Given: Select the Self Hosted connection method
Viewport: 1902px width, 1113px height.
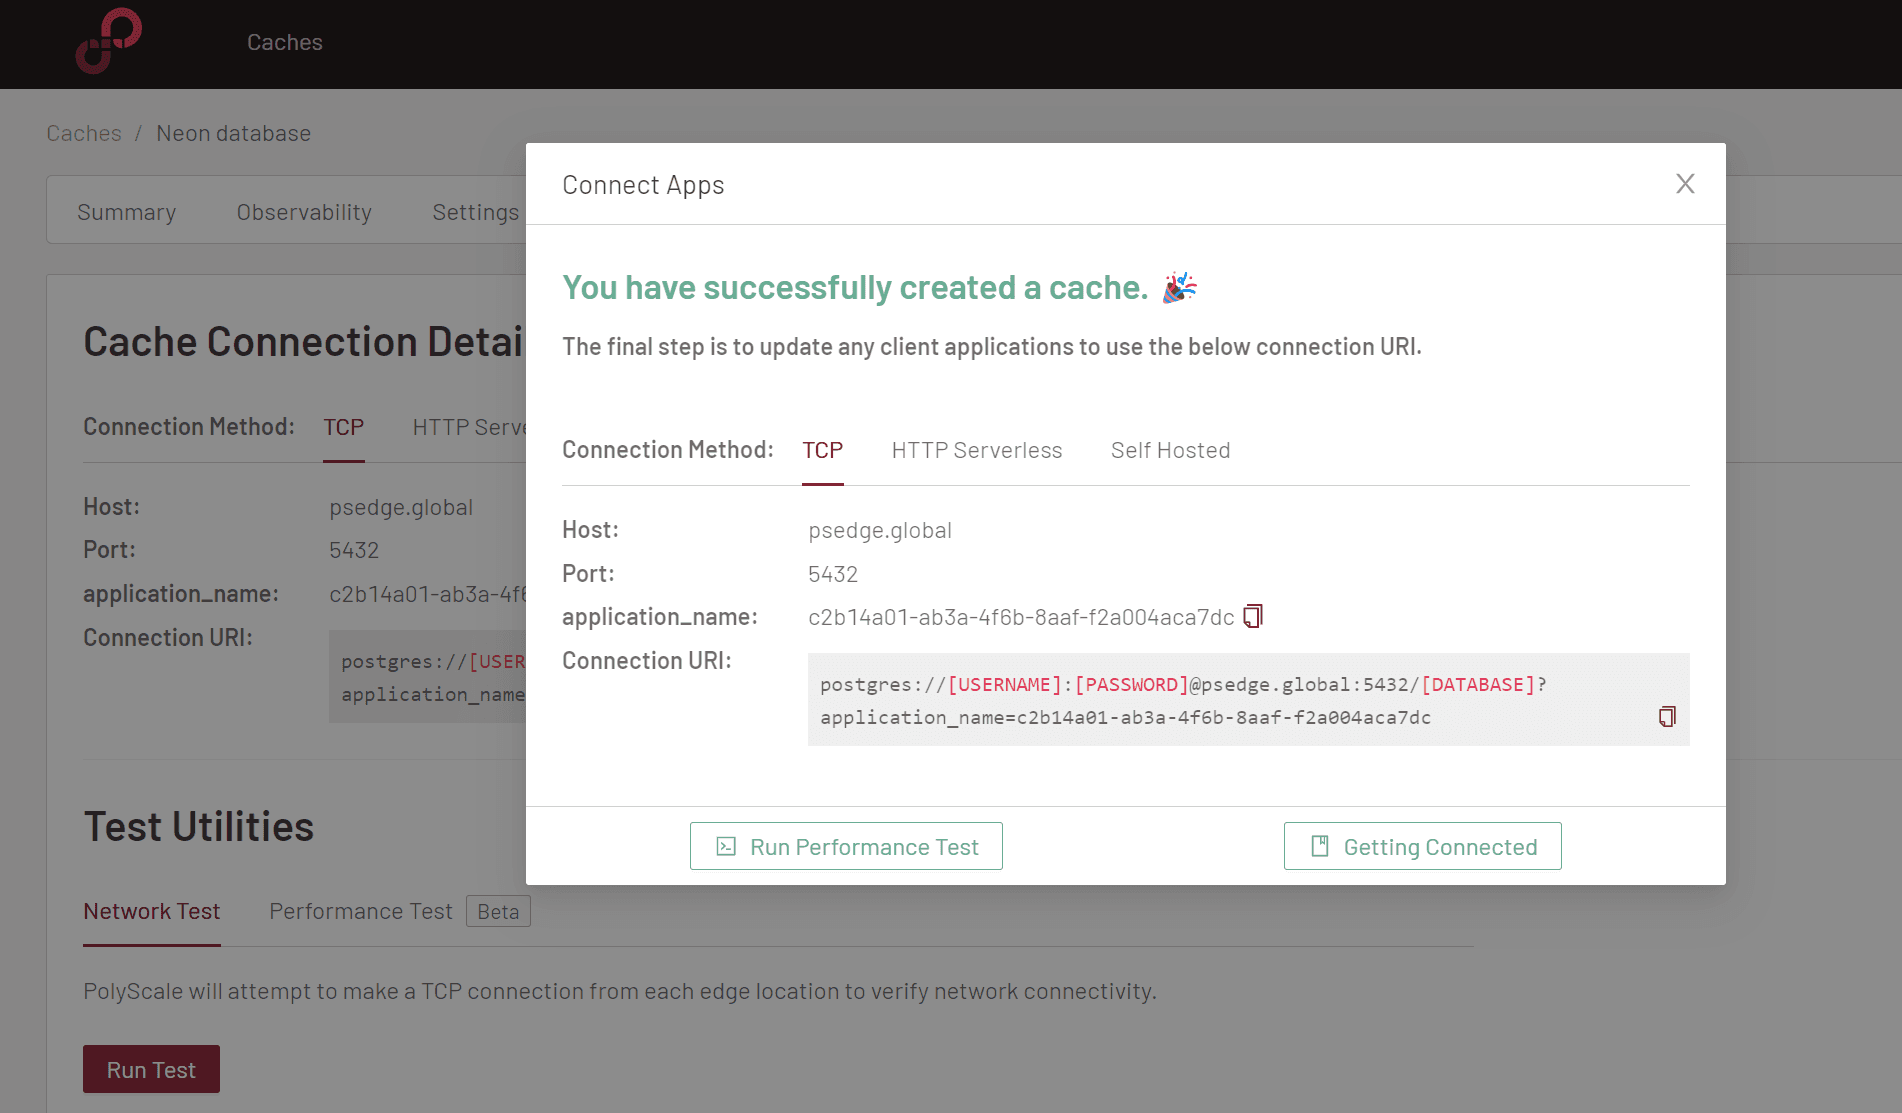Looking at the screenshot, I should [1170, 450].
